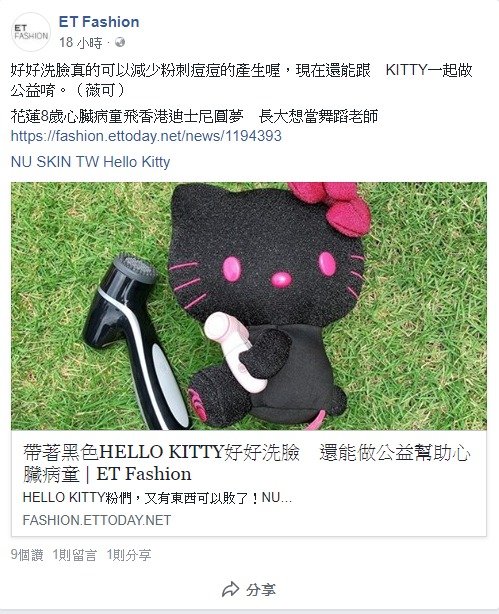Click the 分享 share button label
Viewport: 499px width, 614px height.
(261, 590)
